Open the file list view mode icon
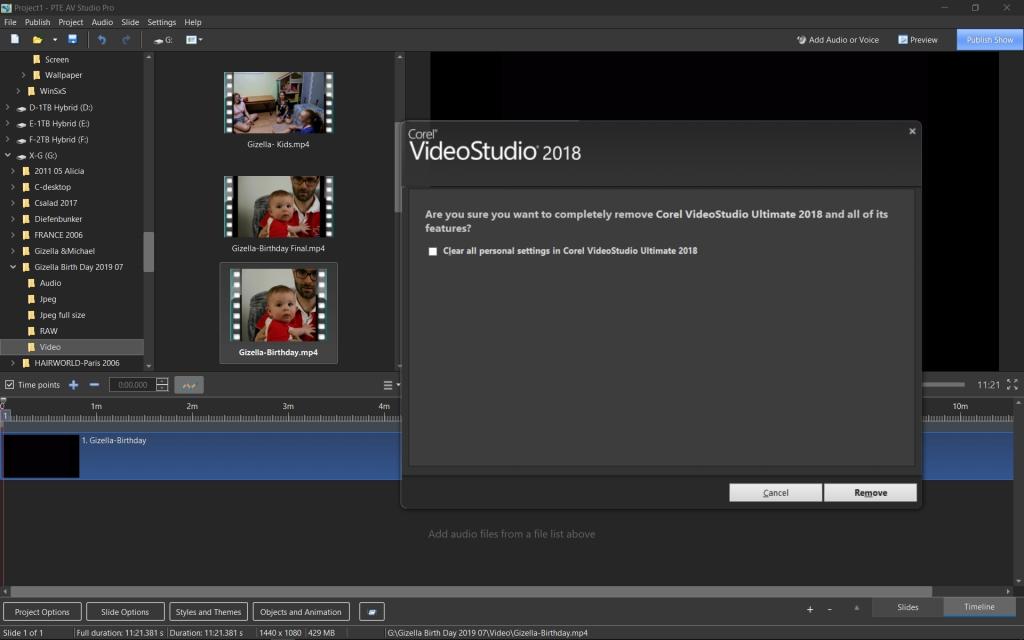This screenshot has width=1024, height=640. (x=191, y=40)
